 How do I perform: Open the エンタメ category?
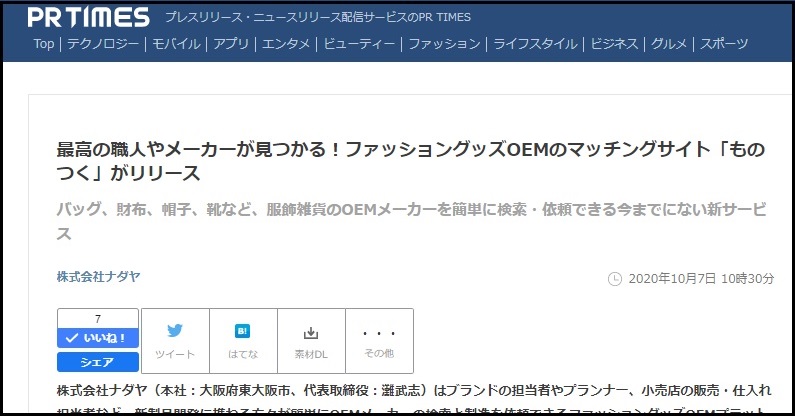pyautogui.click(x=286, y=44)
